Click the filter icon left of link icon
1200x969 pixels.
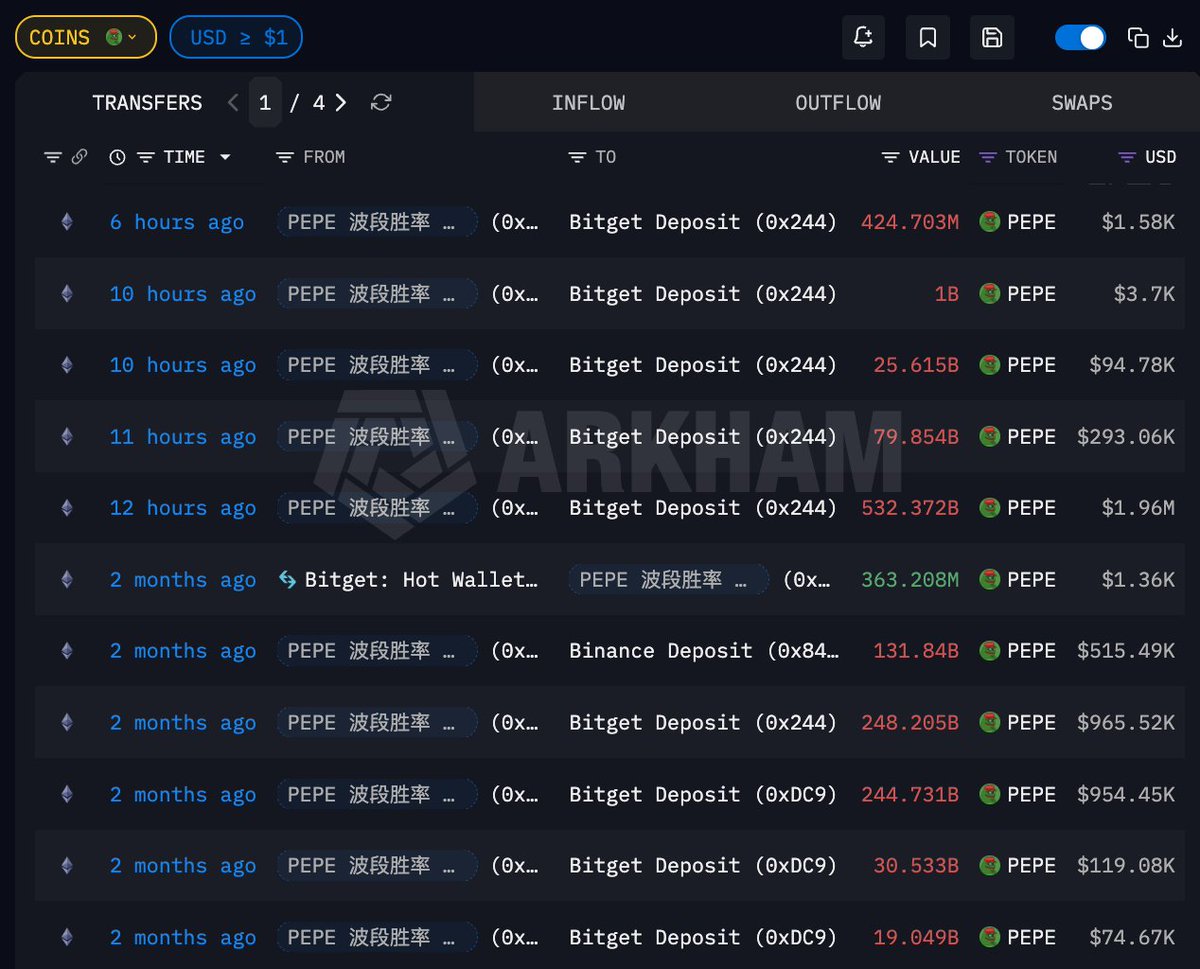point(53,157)
